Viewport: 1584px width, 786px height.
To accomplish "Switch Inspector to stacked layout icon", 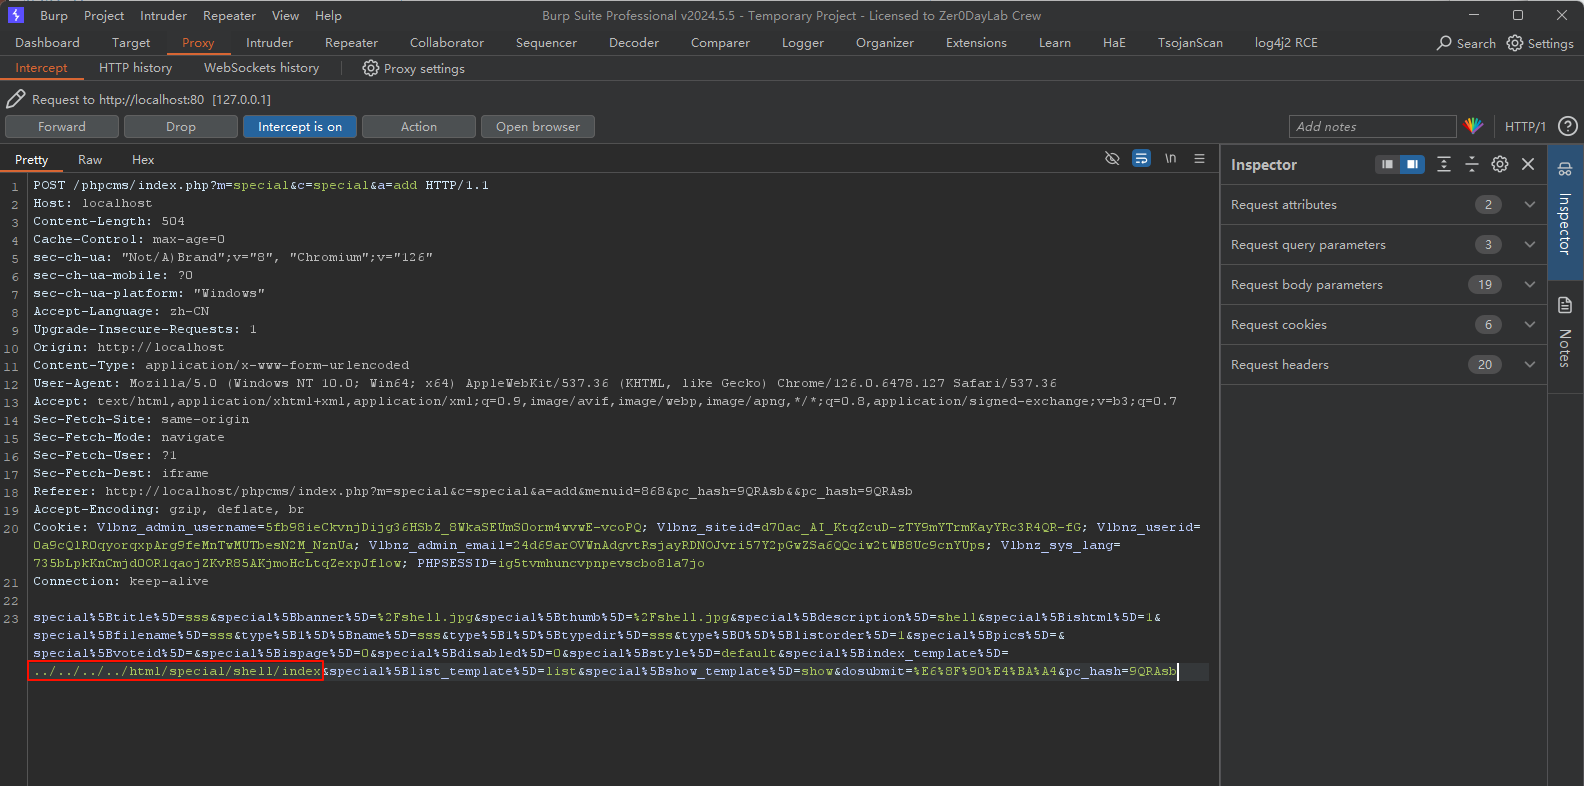I will pyautogui.click(x=1412, y=164).
